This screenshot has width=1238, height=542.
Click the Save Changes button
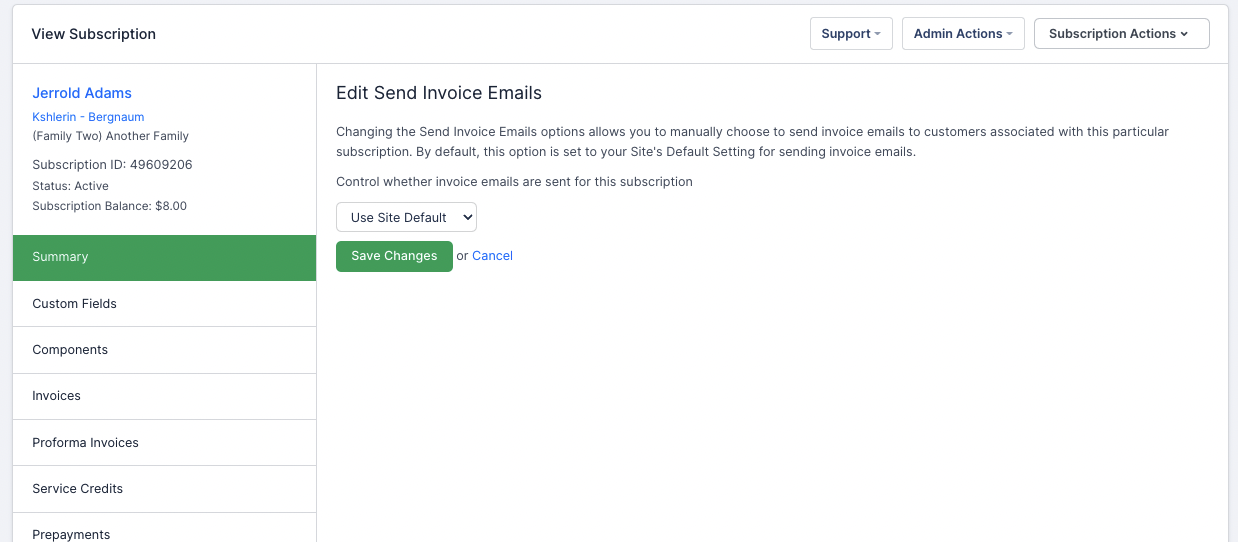394,256
